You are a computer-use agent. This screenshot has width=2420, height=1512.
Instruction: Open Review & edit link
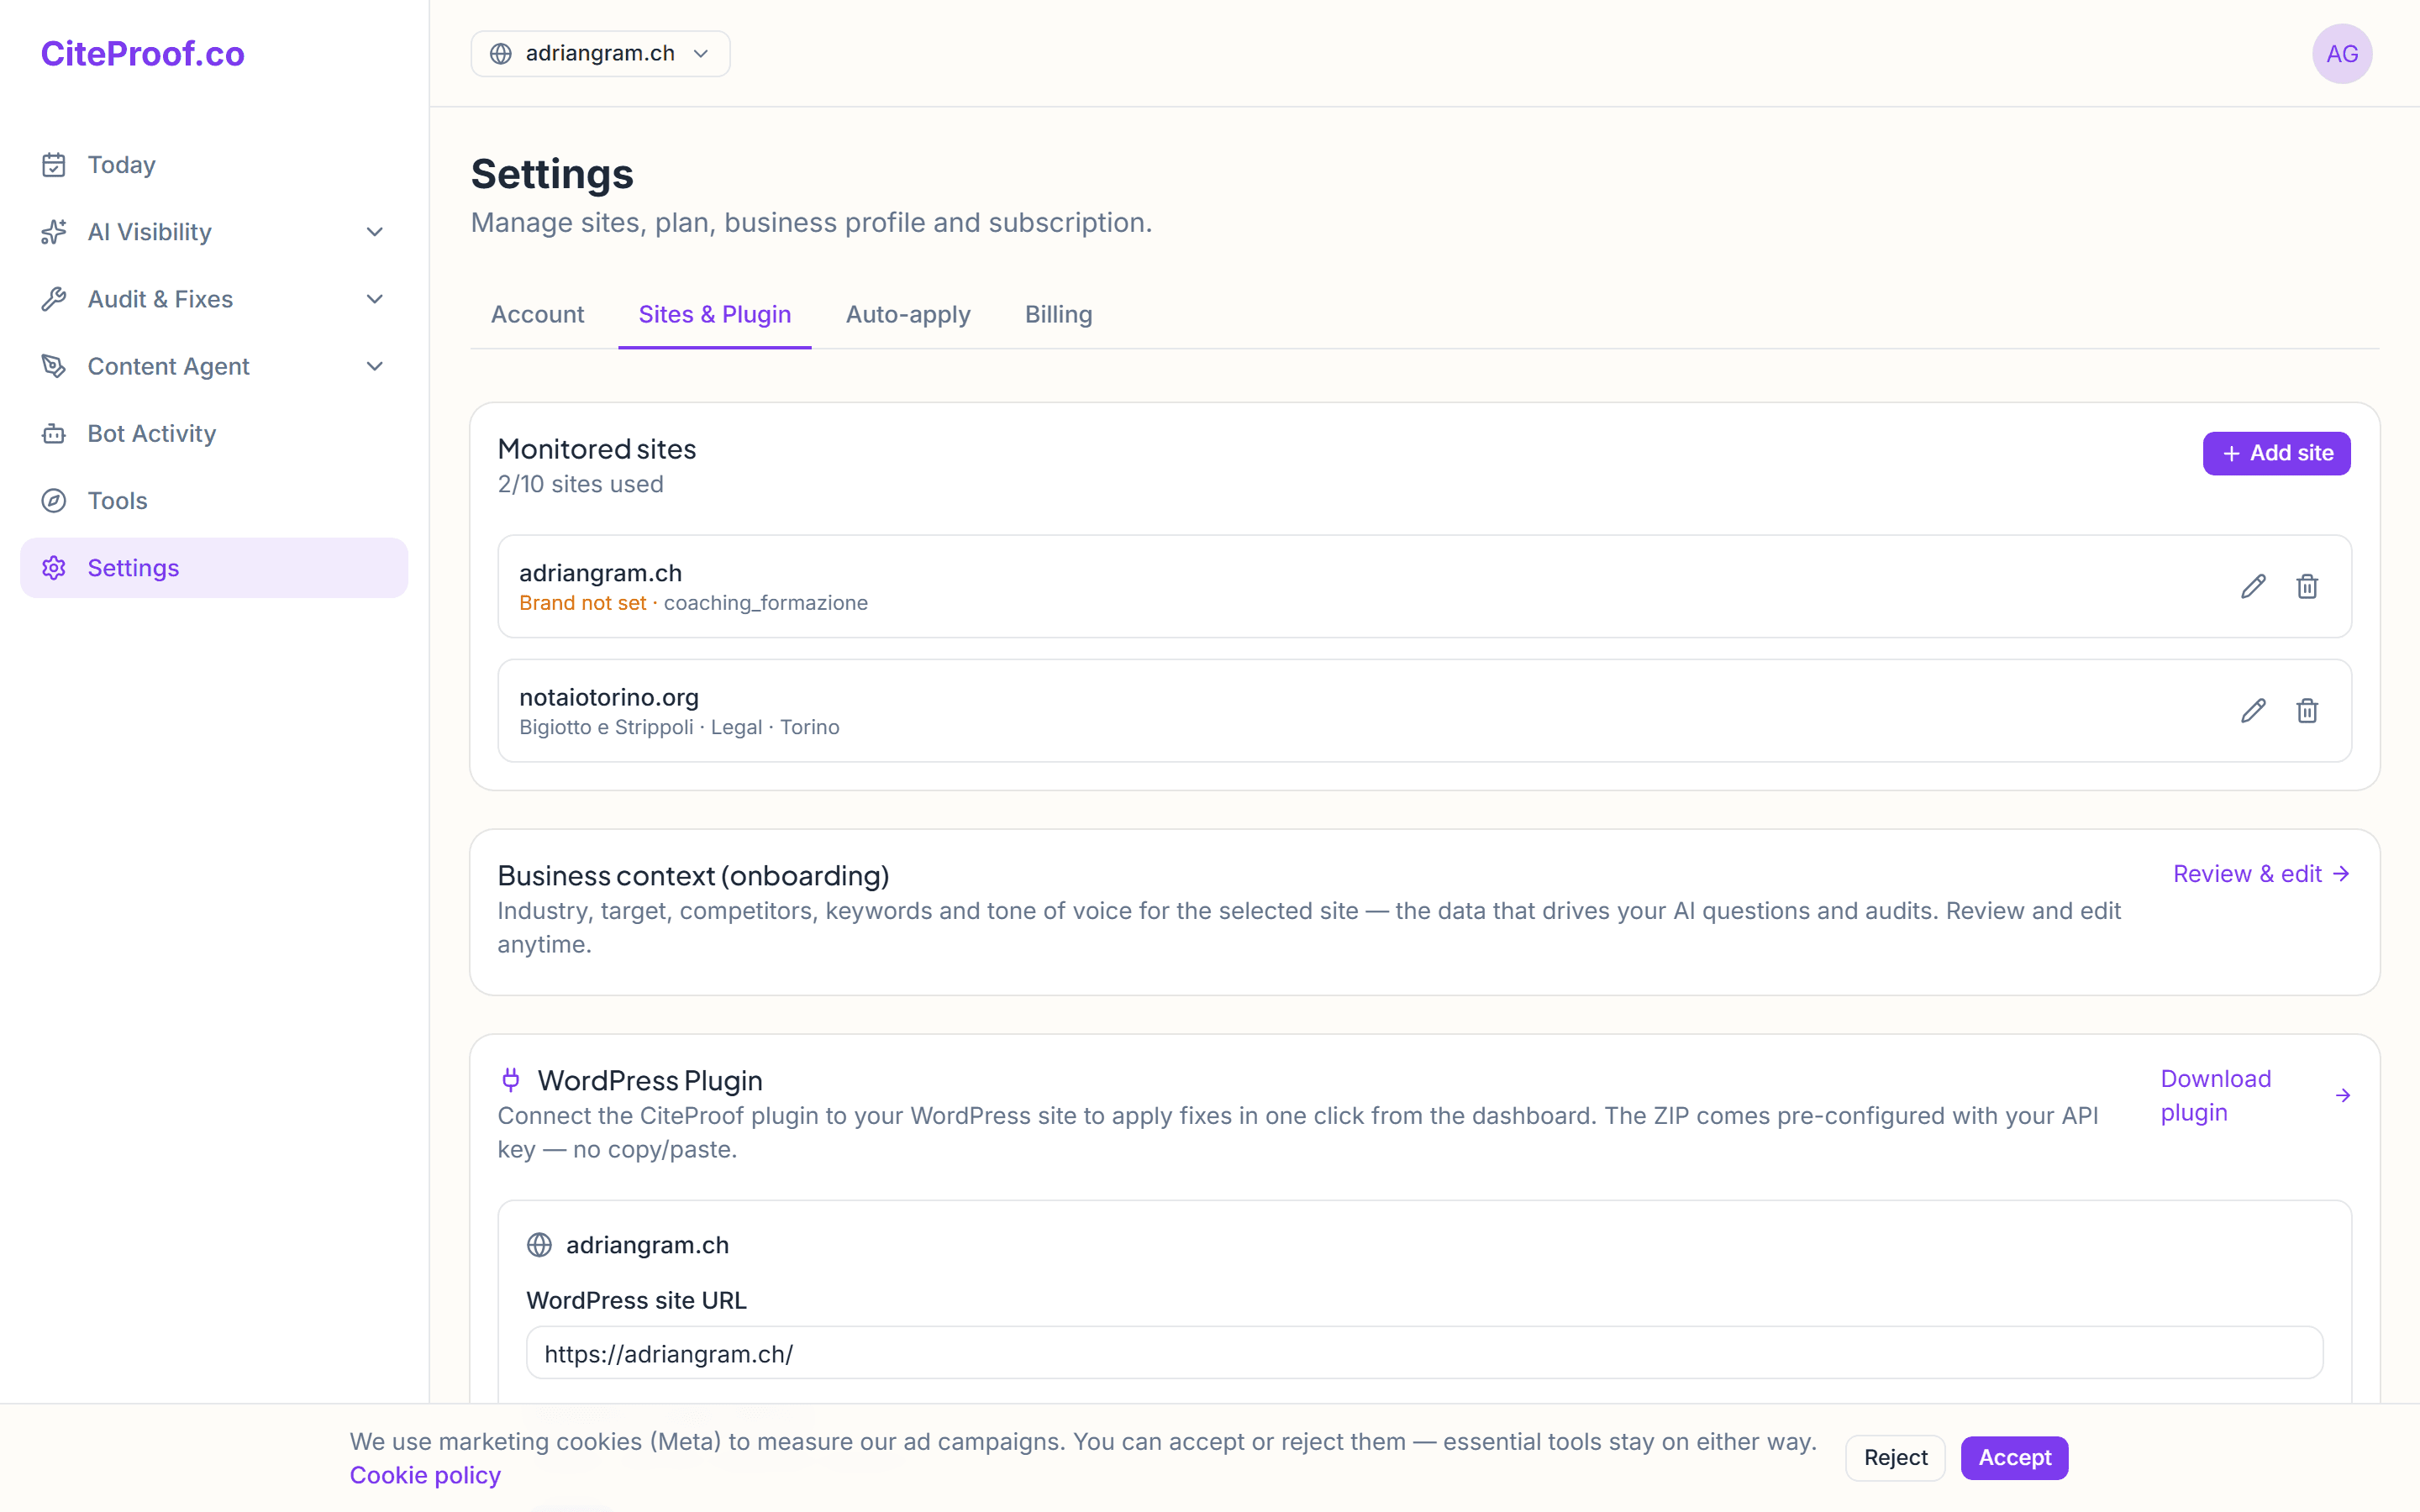coord(2261,874)
